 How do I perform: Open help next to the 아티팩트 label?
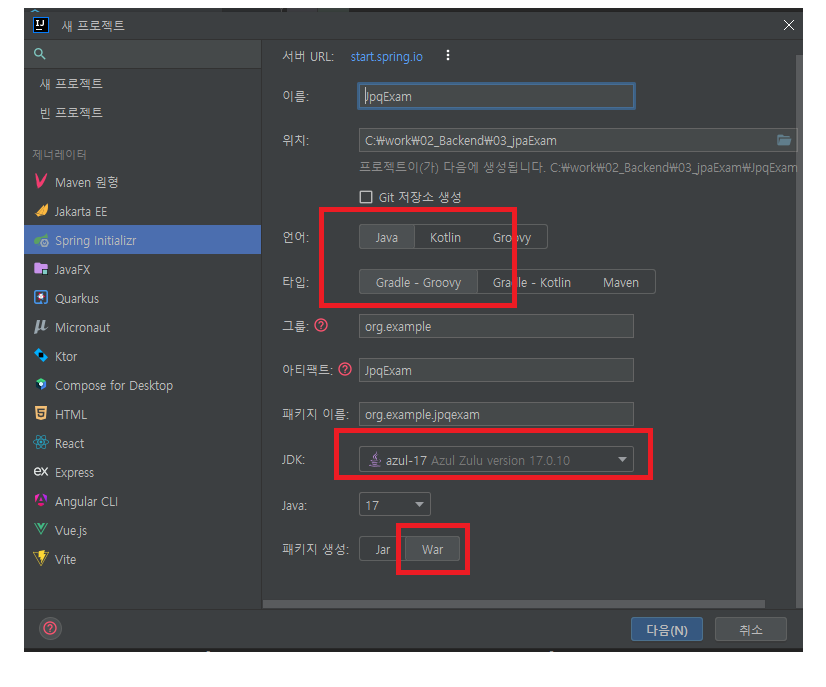(x=345, y=369)
